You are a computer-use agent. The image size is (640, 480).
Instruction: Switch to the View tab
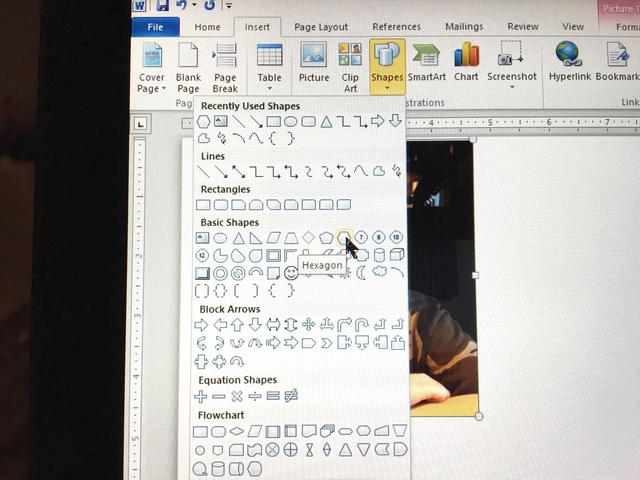(573, 27)
